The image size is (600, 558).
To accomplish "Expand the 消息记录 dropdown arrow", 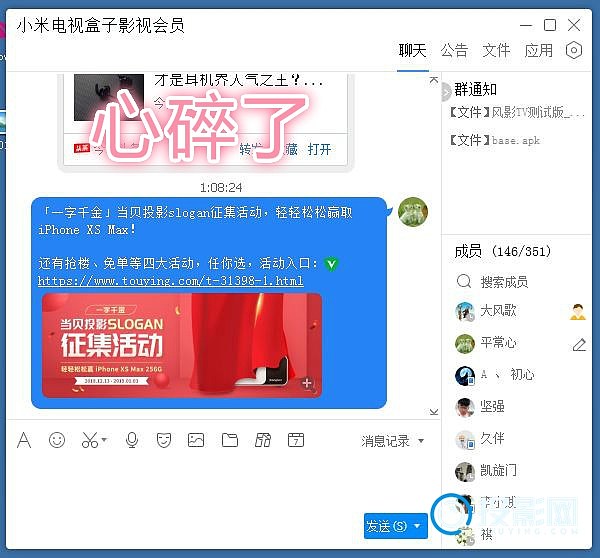I will click(421, 441).
